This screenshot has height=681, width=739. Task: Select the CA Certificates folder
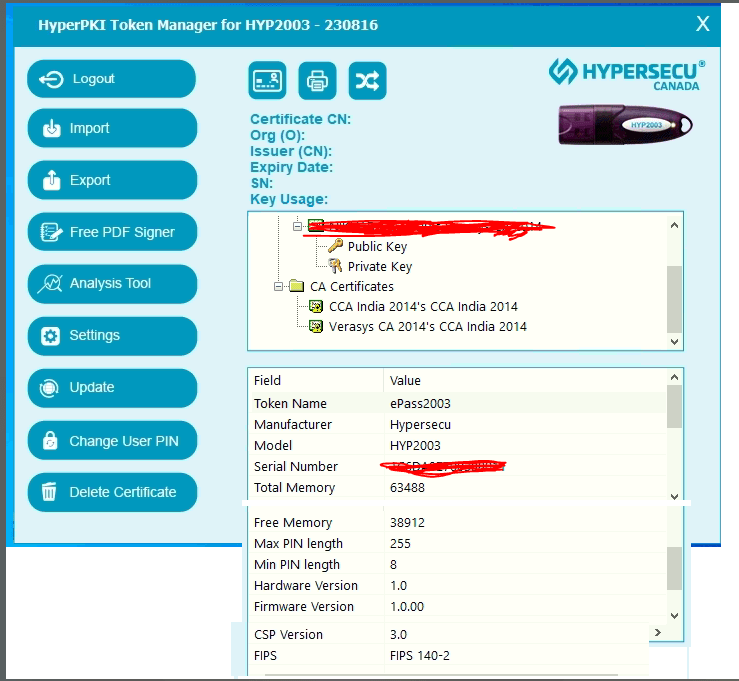pos(352,287)
